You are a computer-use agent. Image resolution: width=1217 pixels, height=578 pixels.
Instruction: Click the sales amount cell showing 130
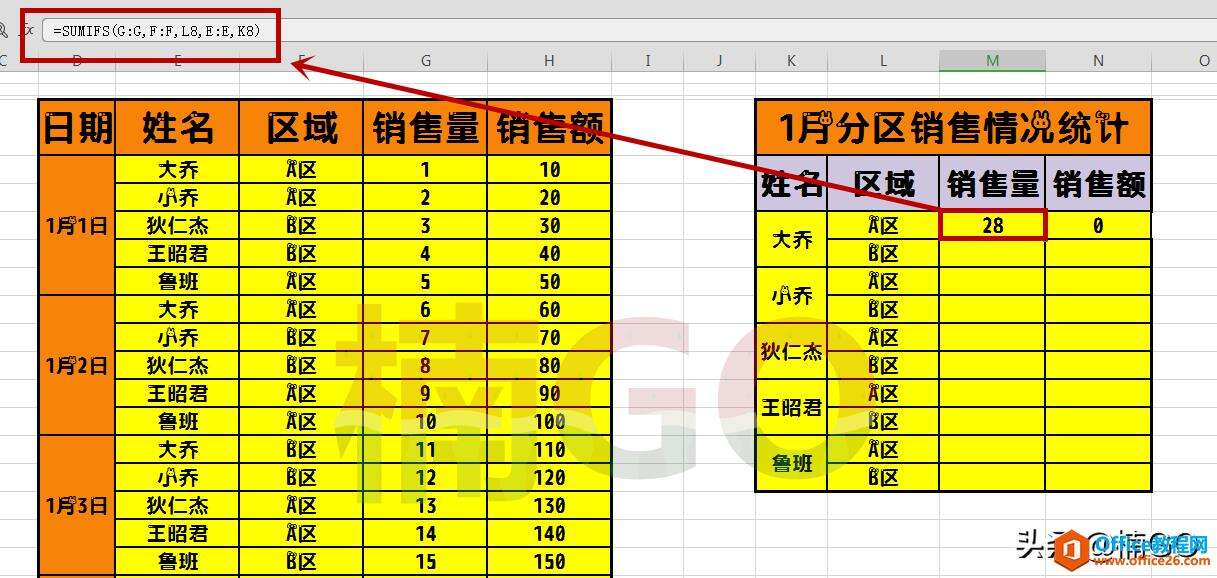(550, 505)
